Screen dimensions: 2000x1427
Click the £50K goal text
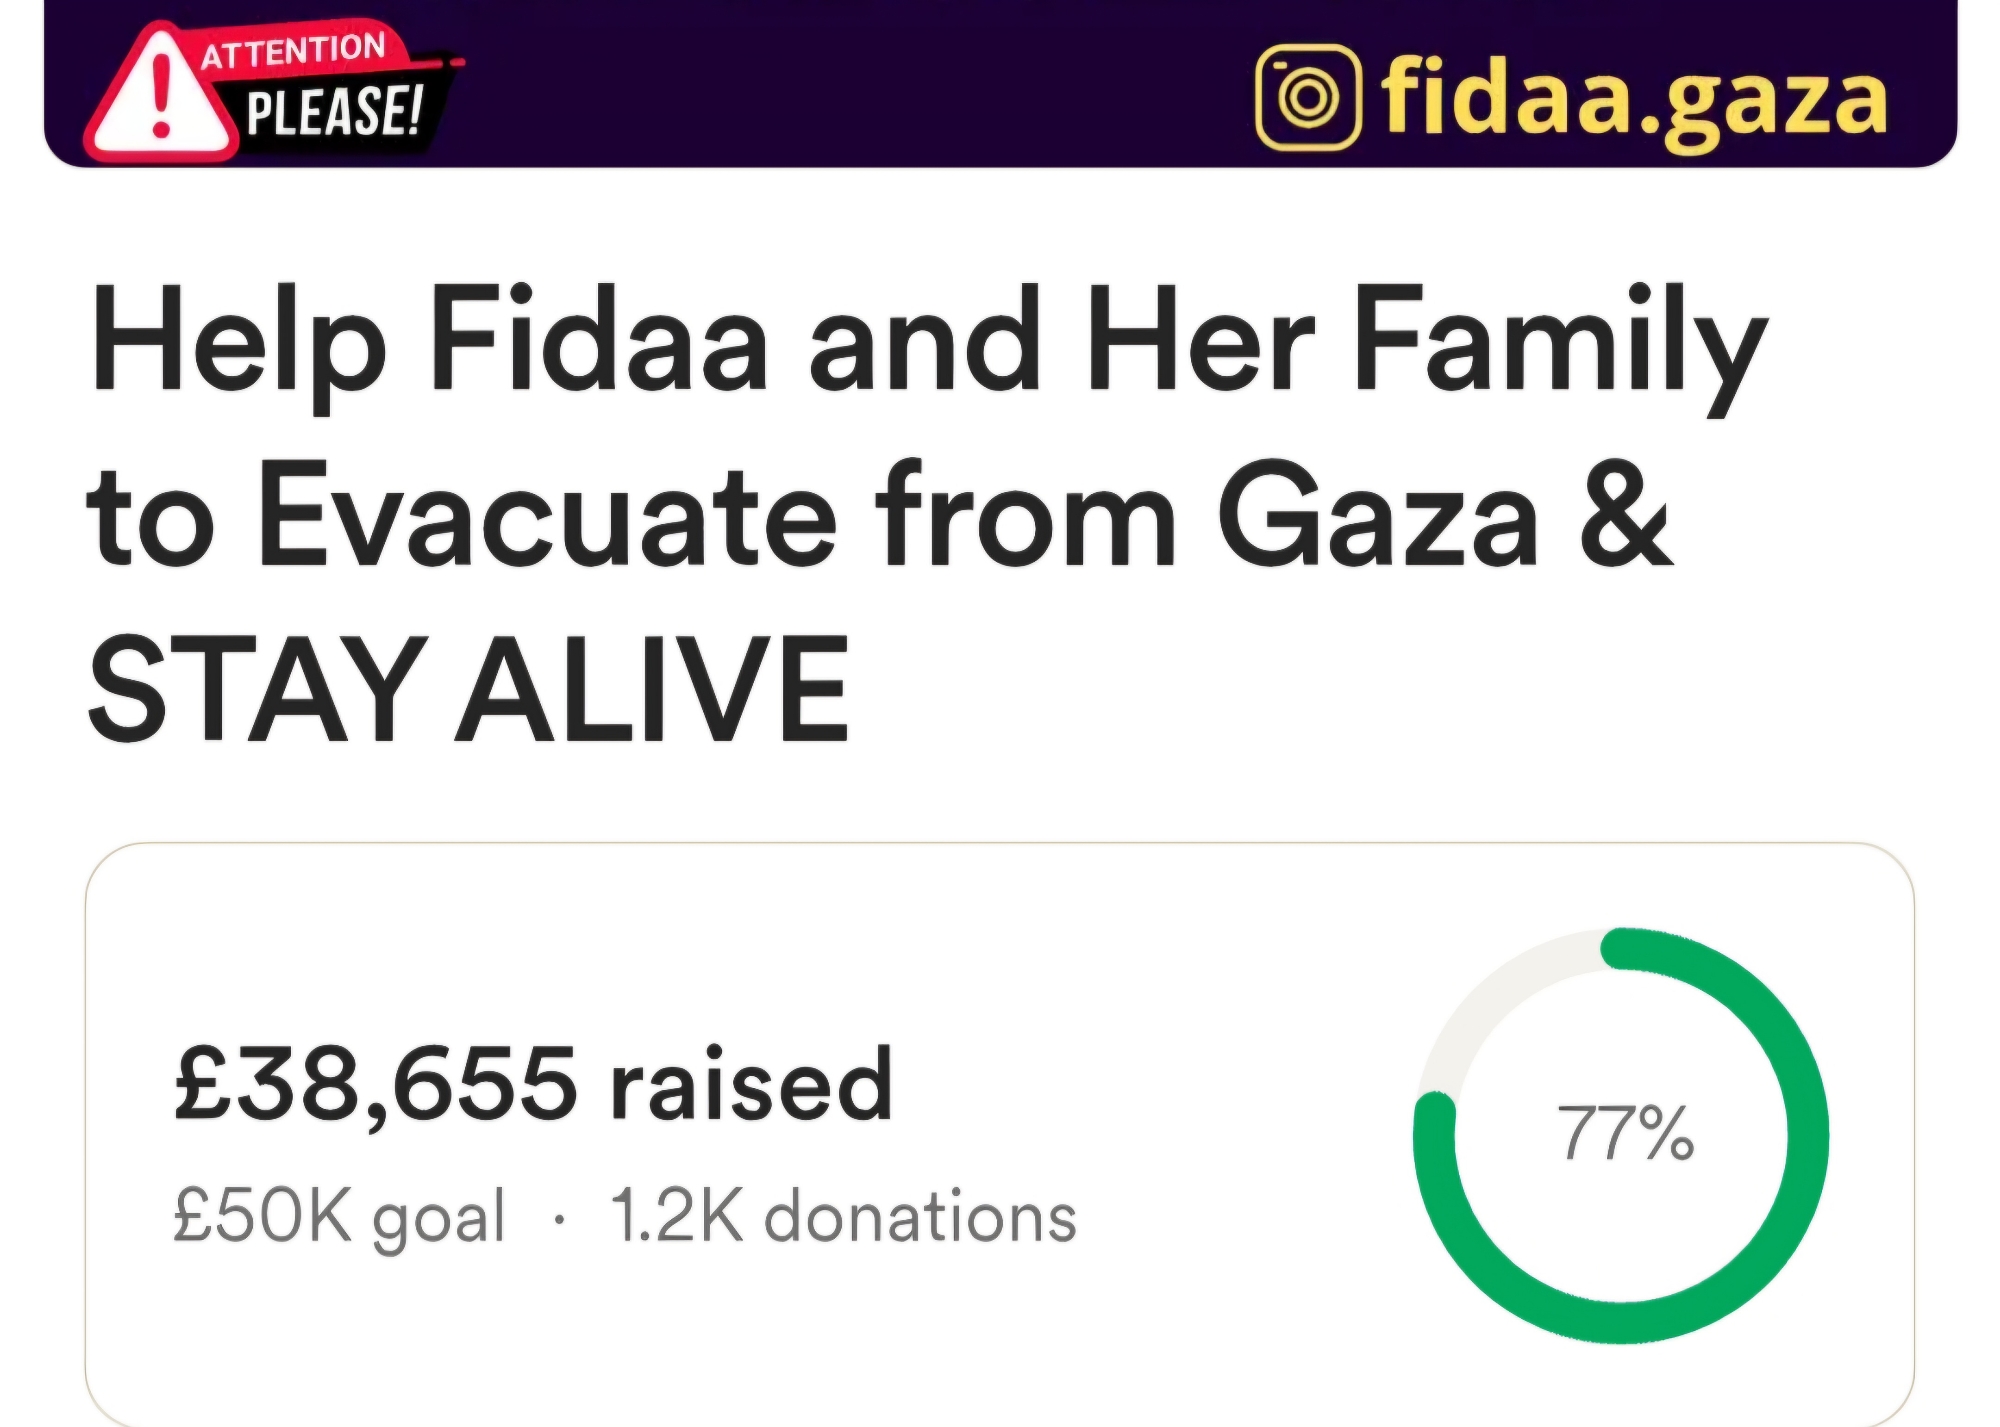(x=339, y=1217)
